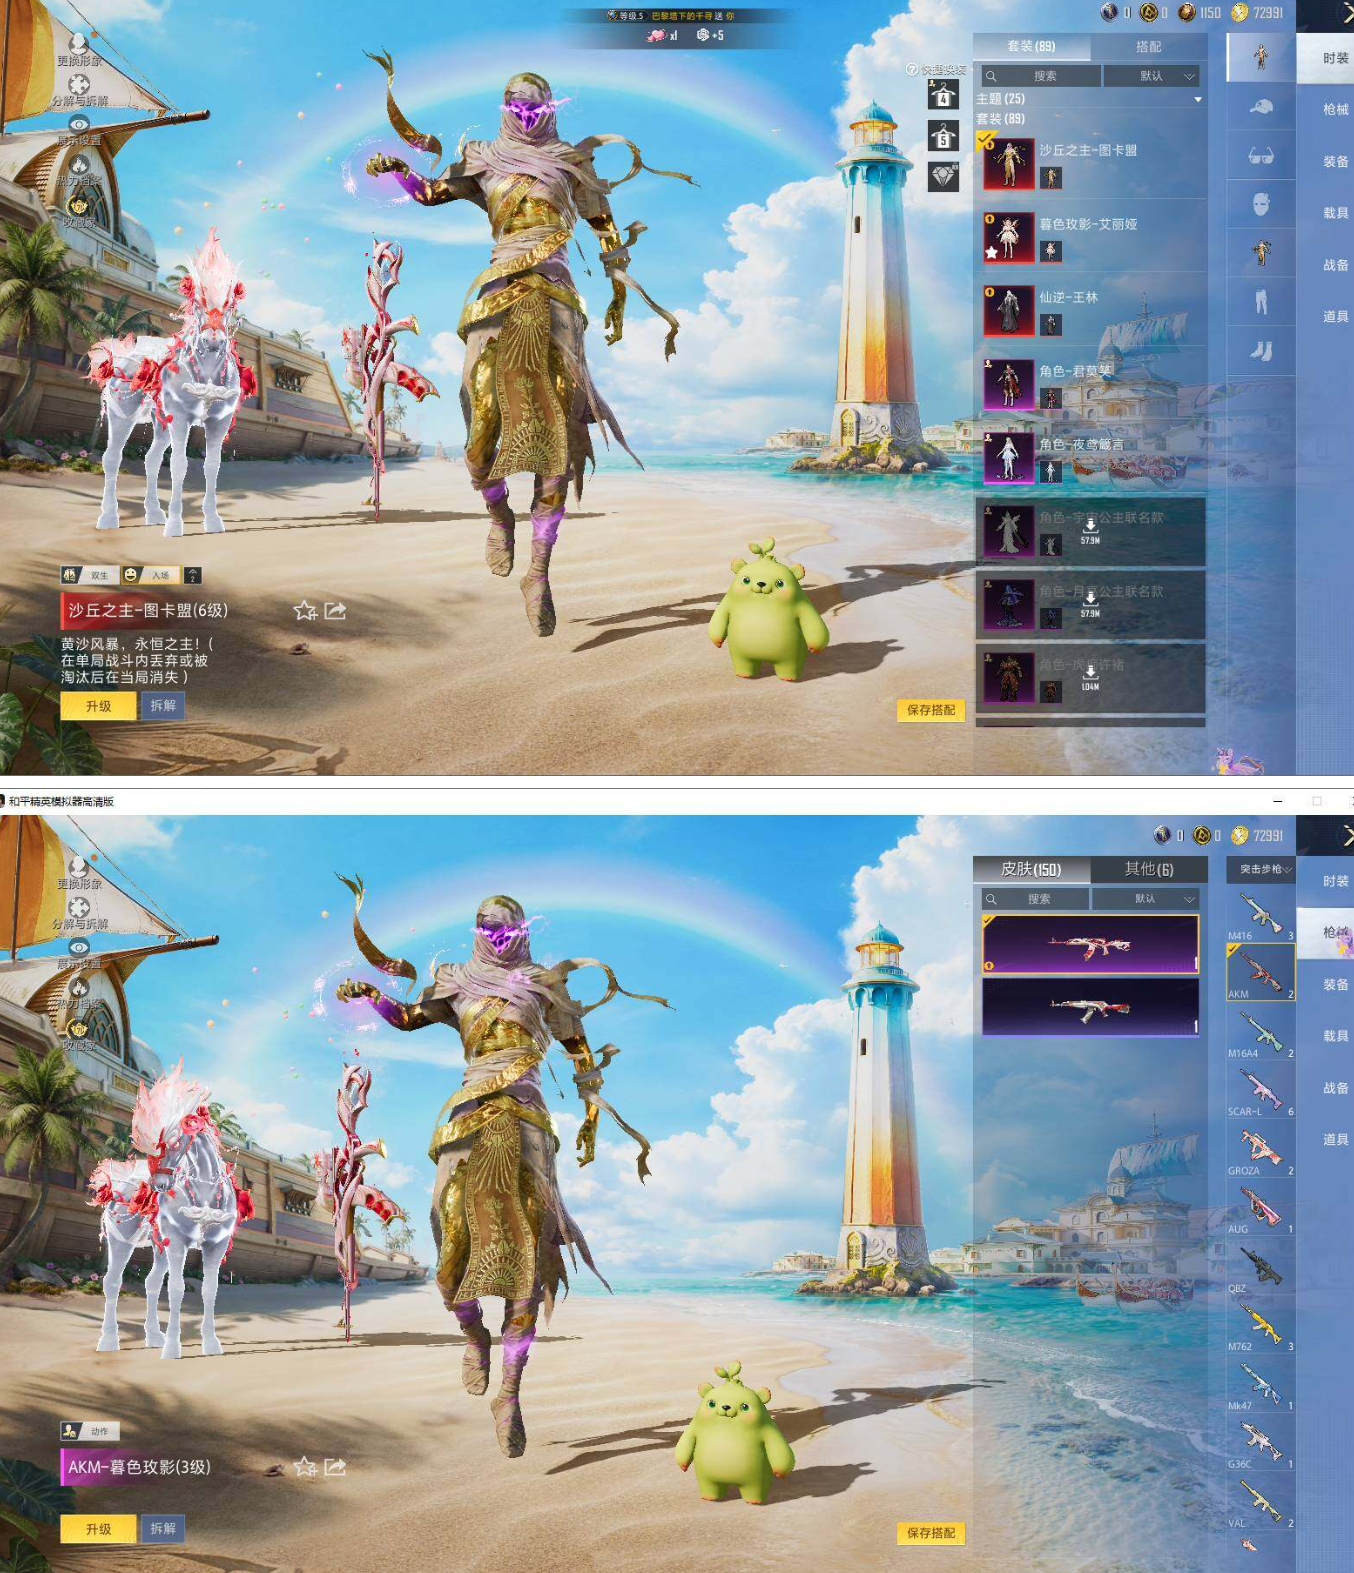Toggle the 双生 tag on the outfit
This screenshot has height=1573, width=1354.
point(89,575)
